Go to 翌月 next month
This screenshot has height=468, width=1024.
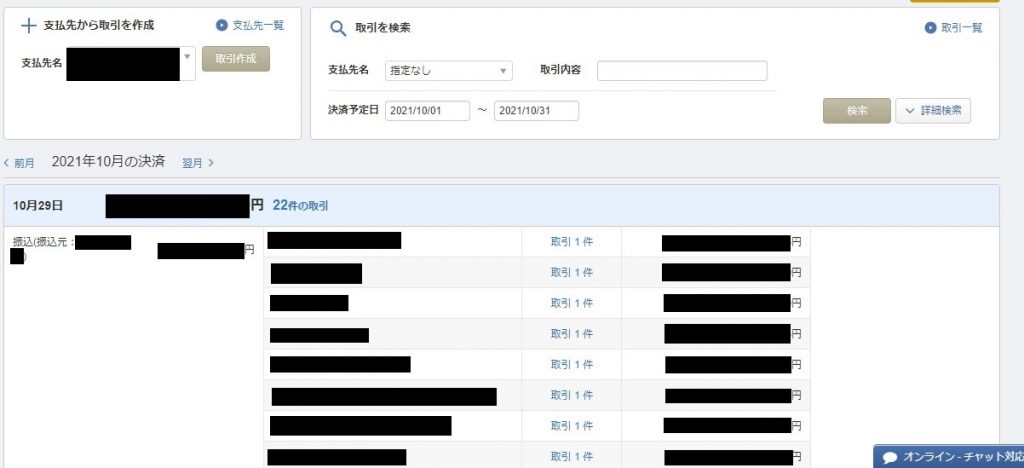pos(197,162)
